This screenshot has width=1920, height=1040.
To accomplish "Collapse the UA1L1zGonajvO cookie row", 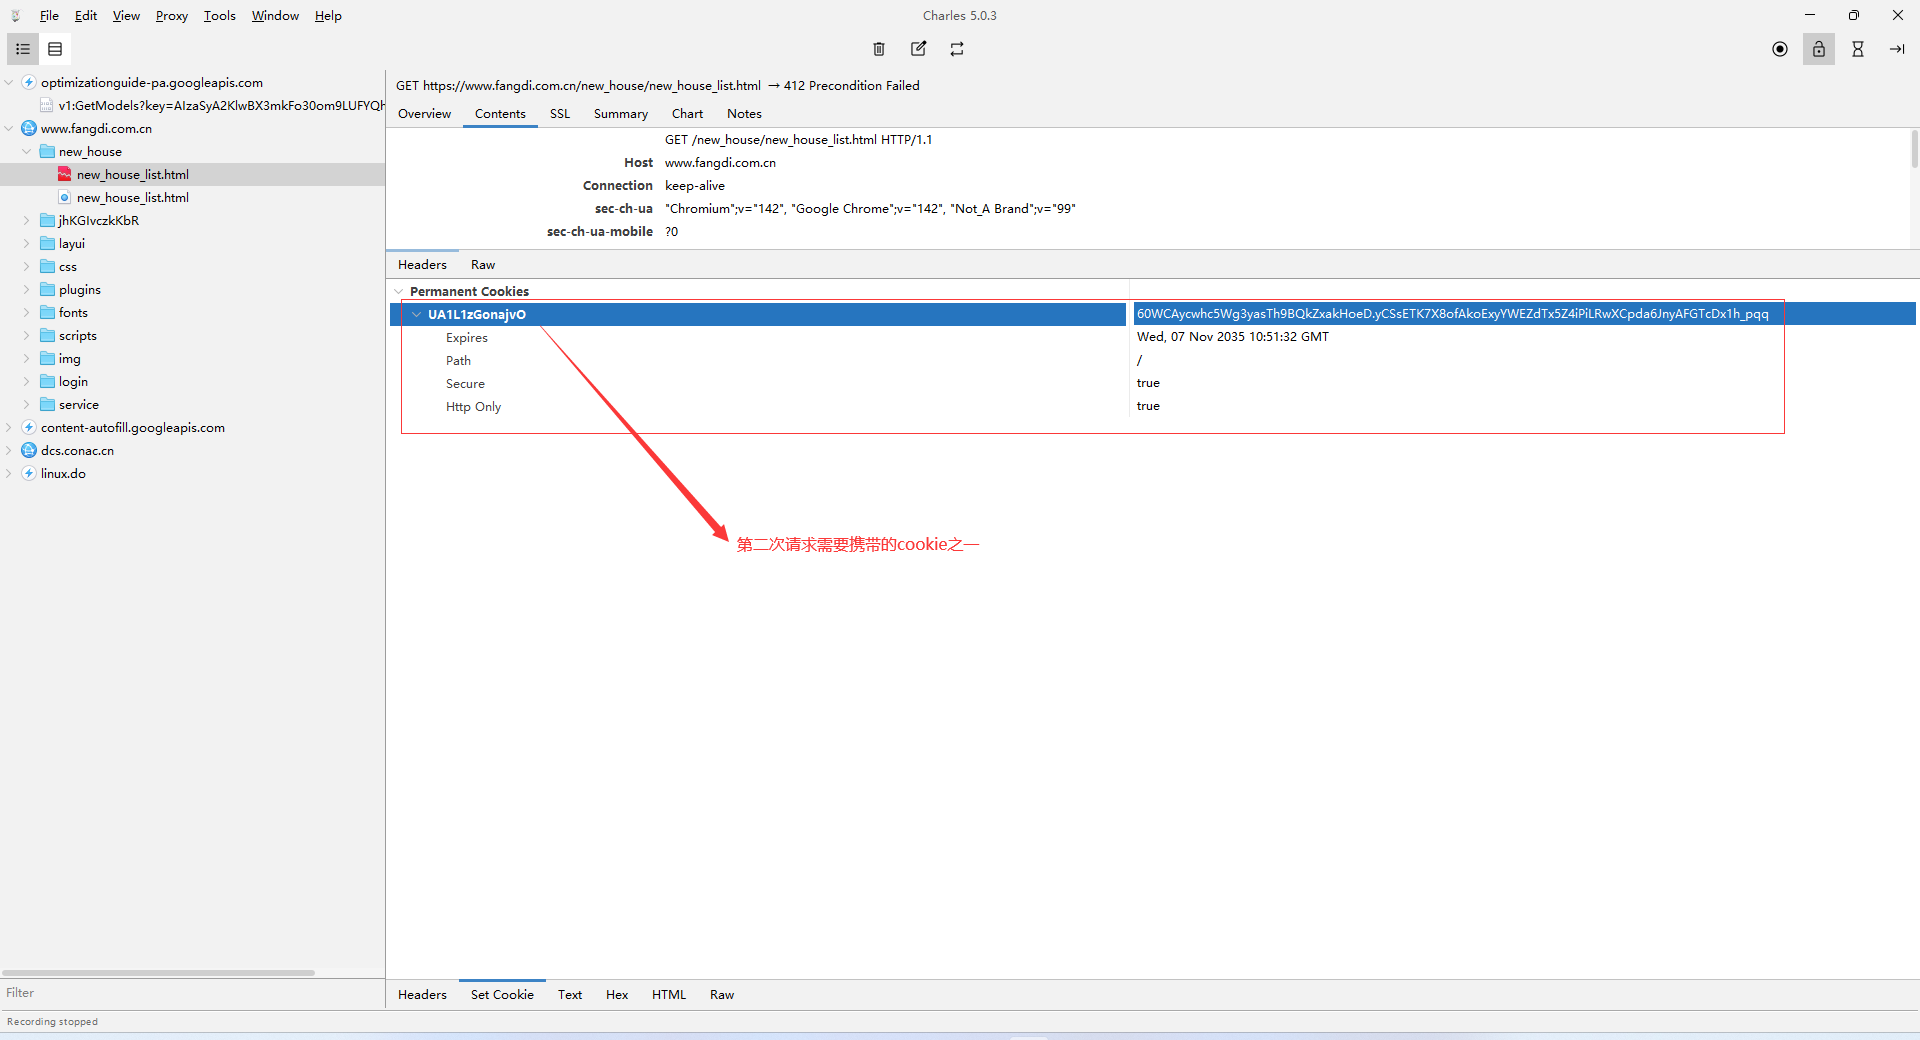I will tap(417, 315).
